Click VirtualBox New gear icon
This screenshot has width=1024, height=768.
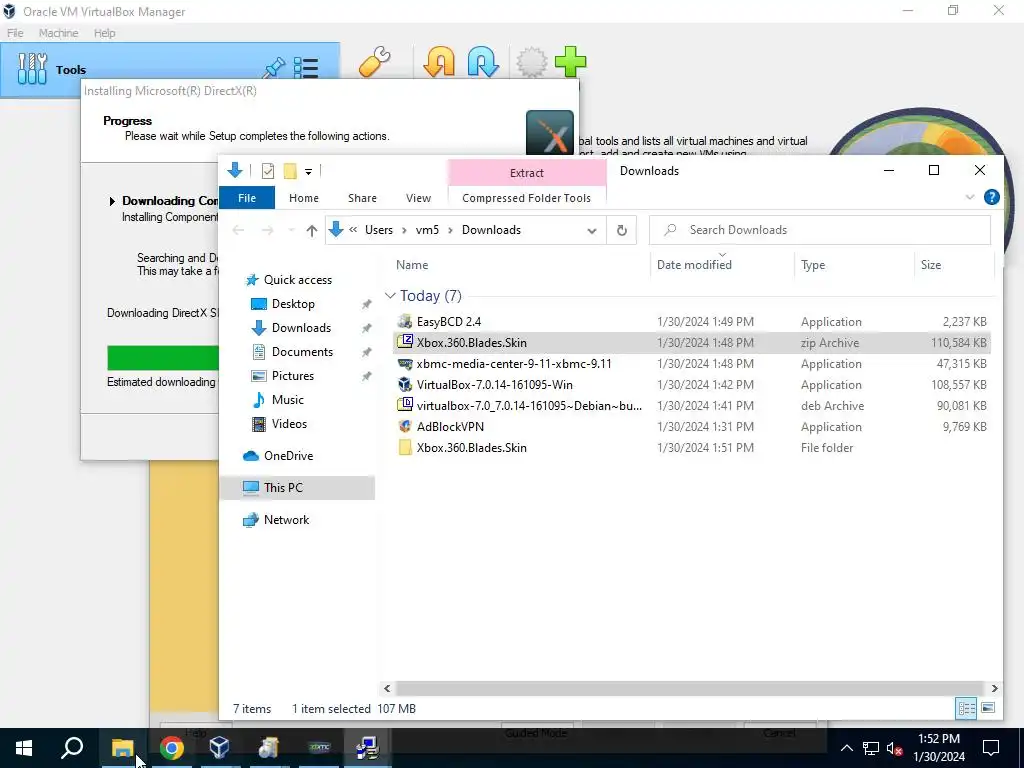pos(532,63)
